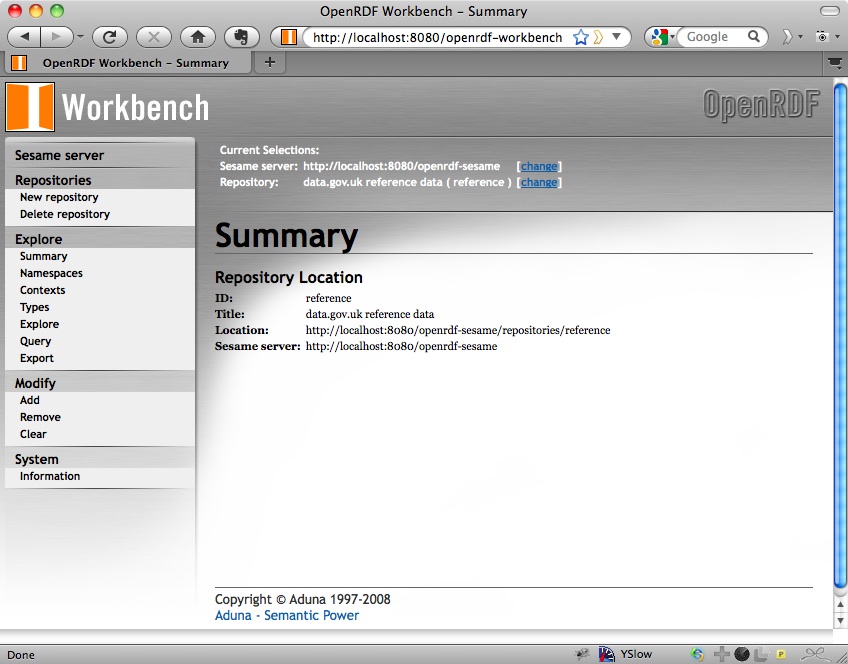Open the Sesame server section

[59, 155]
